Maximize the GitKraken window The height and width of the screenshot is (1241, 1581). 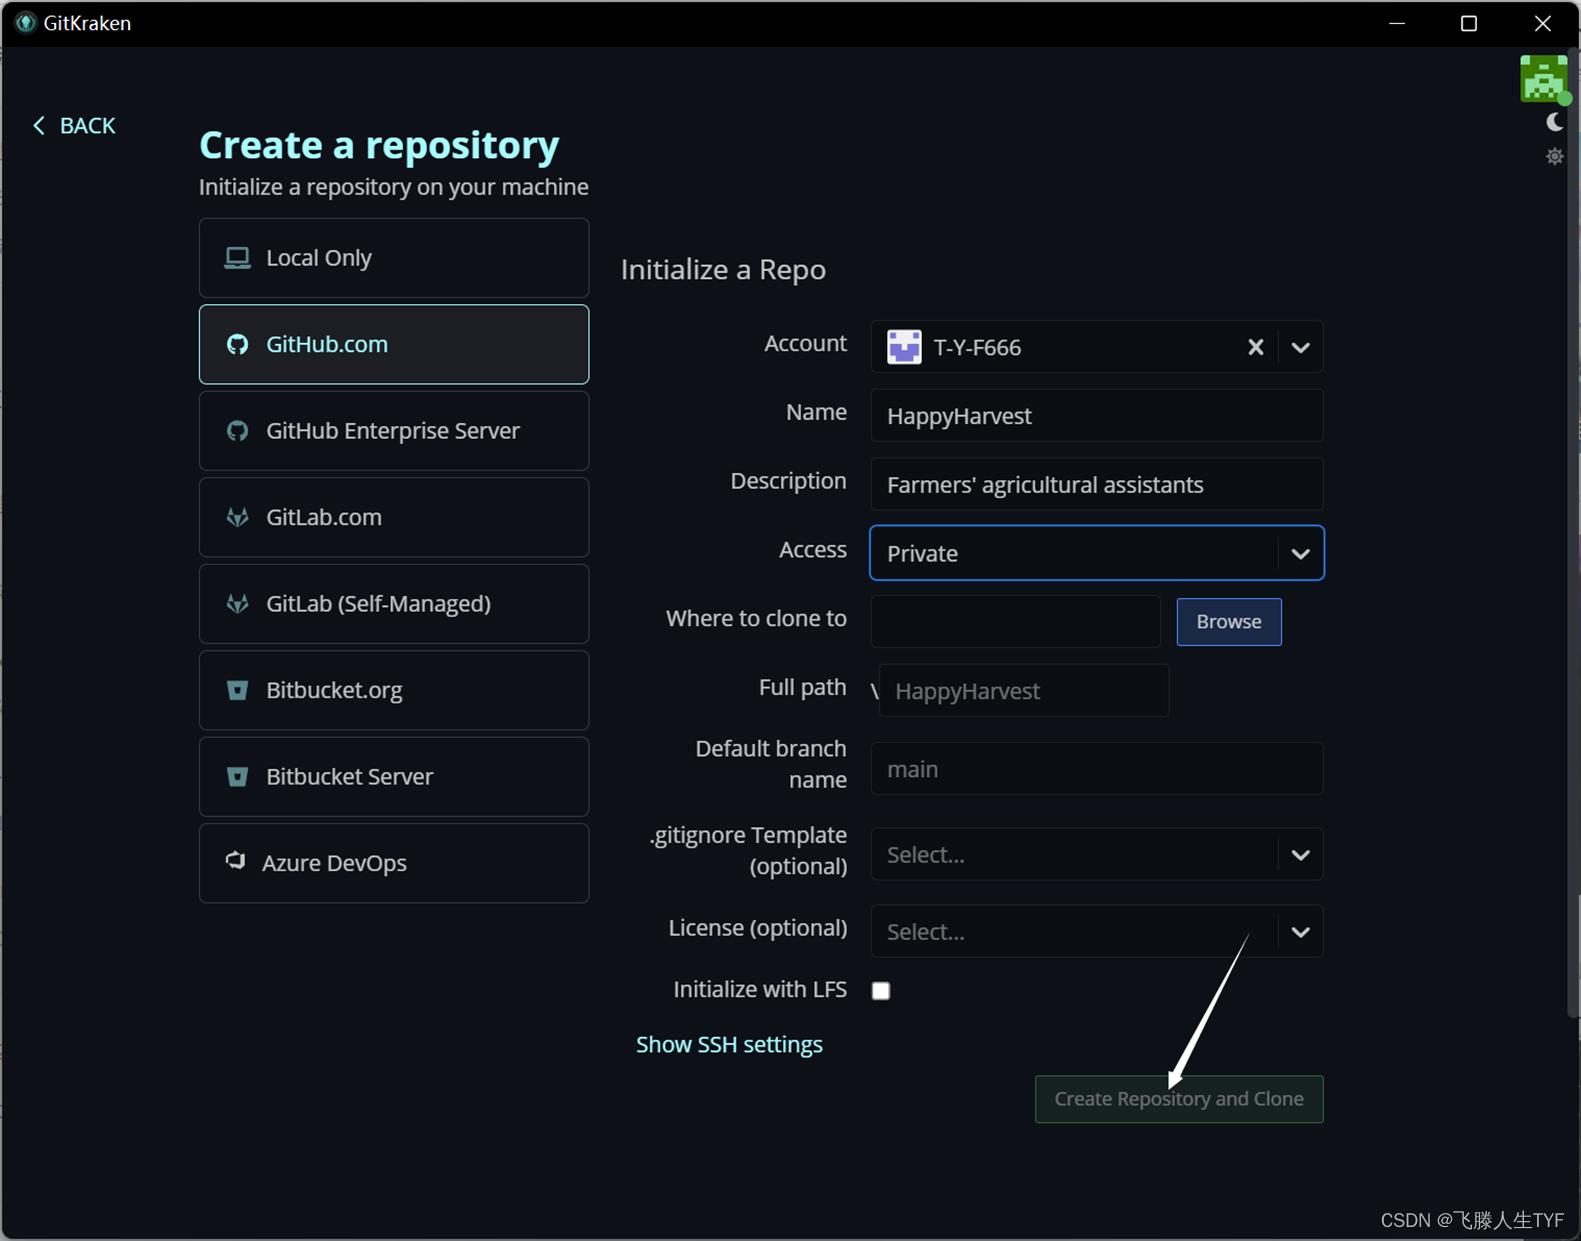point(1469,23)
